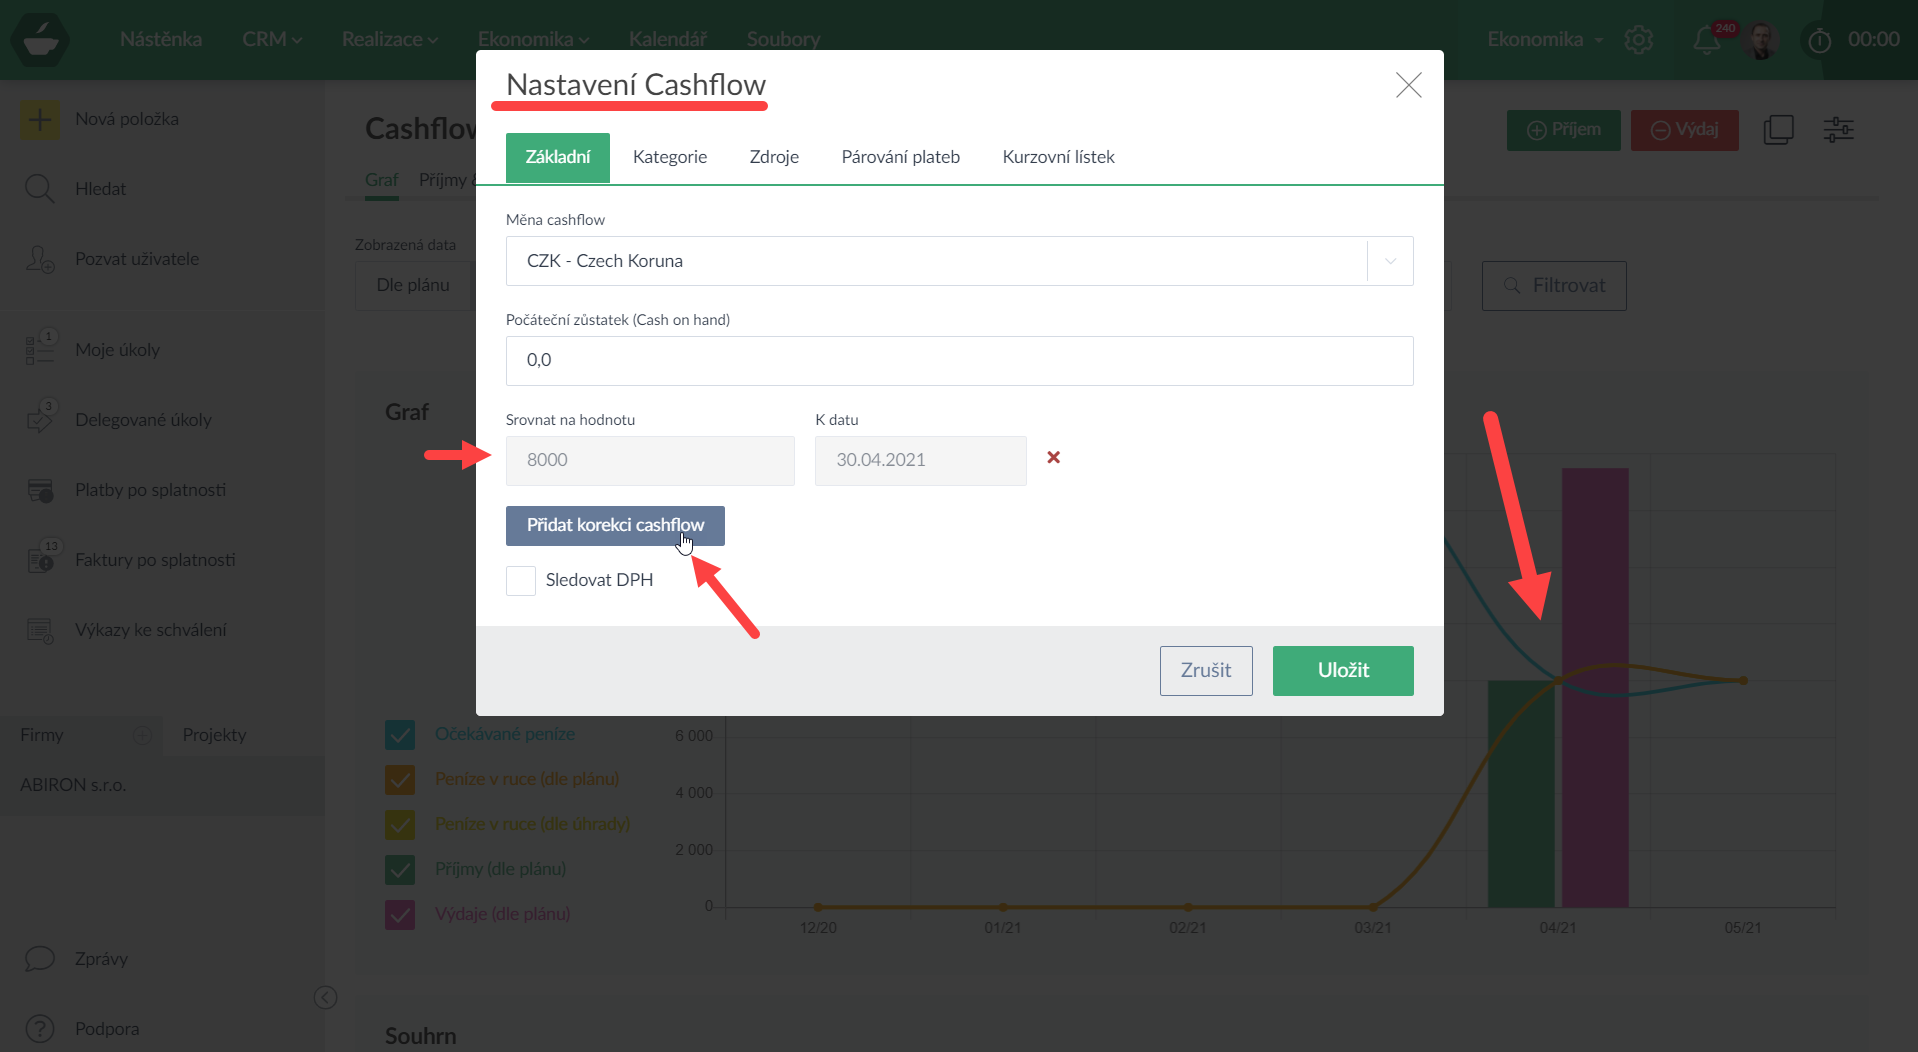Image resolution: width=1918 pixels, height=1052 pixels.
Task: Expand the Měna cashflow currency dropdown
Action: click(x=1390, y=261)
